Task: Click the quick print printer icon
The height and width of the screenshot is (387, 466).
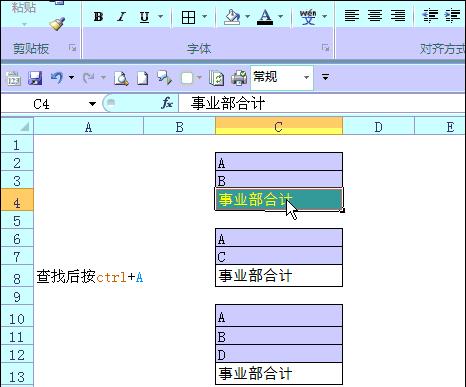Action: pos(239,78)
